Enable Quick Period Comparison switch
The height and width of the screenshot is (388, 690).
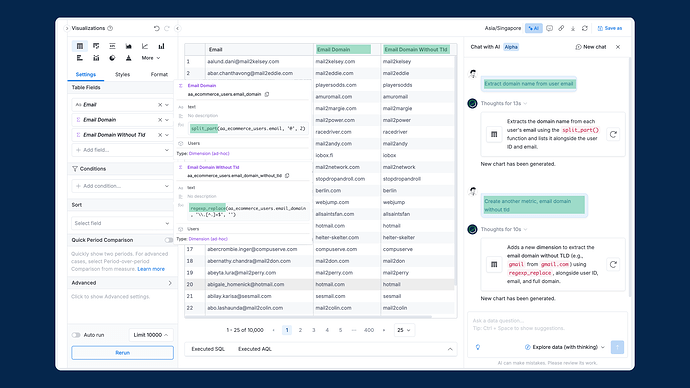tap(169, 240)
